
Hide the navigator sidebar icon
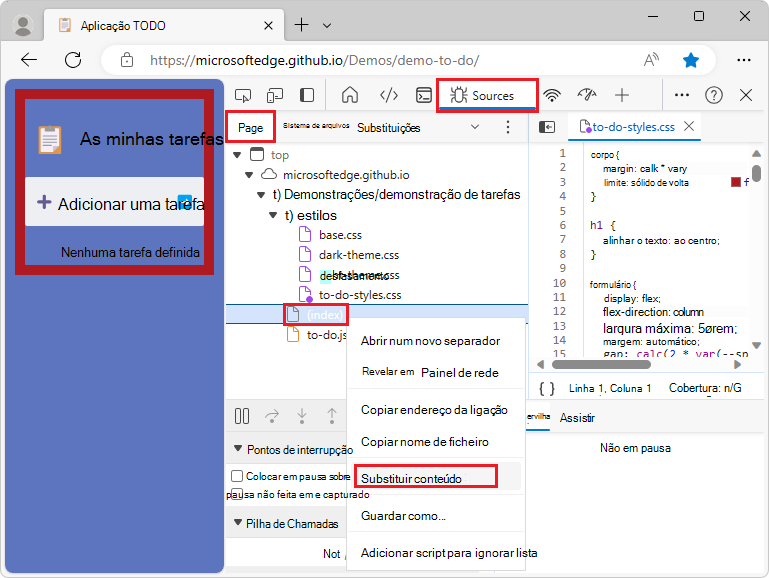[547, 127]
